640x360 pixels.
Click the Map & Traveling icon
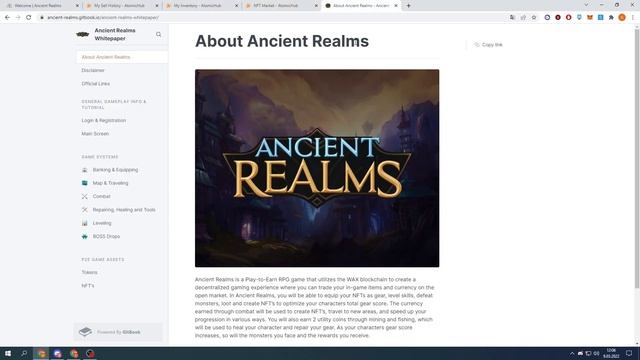(84, 183)
